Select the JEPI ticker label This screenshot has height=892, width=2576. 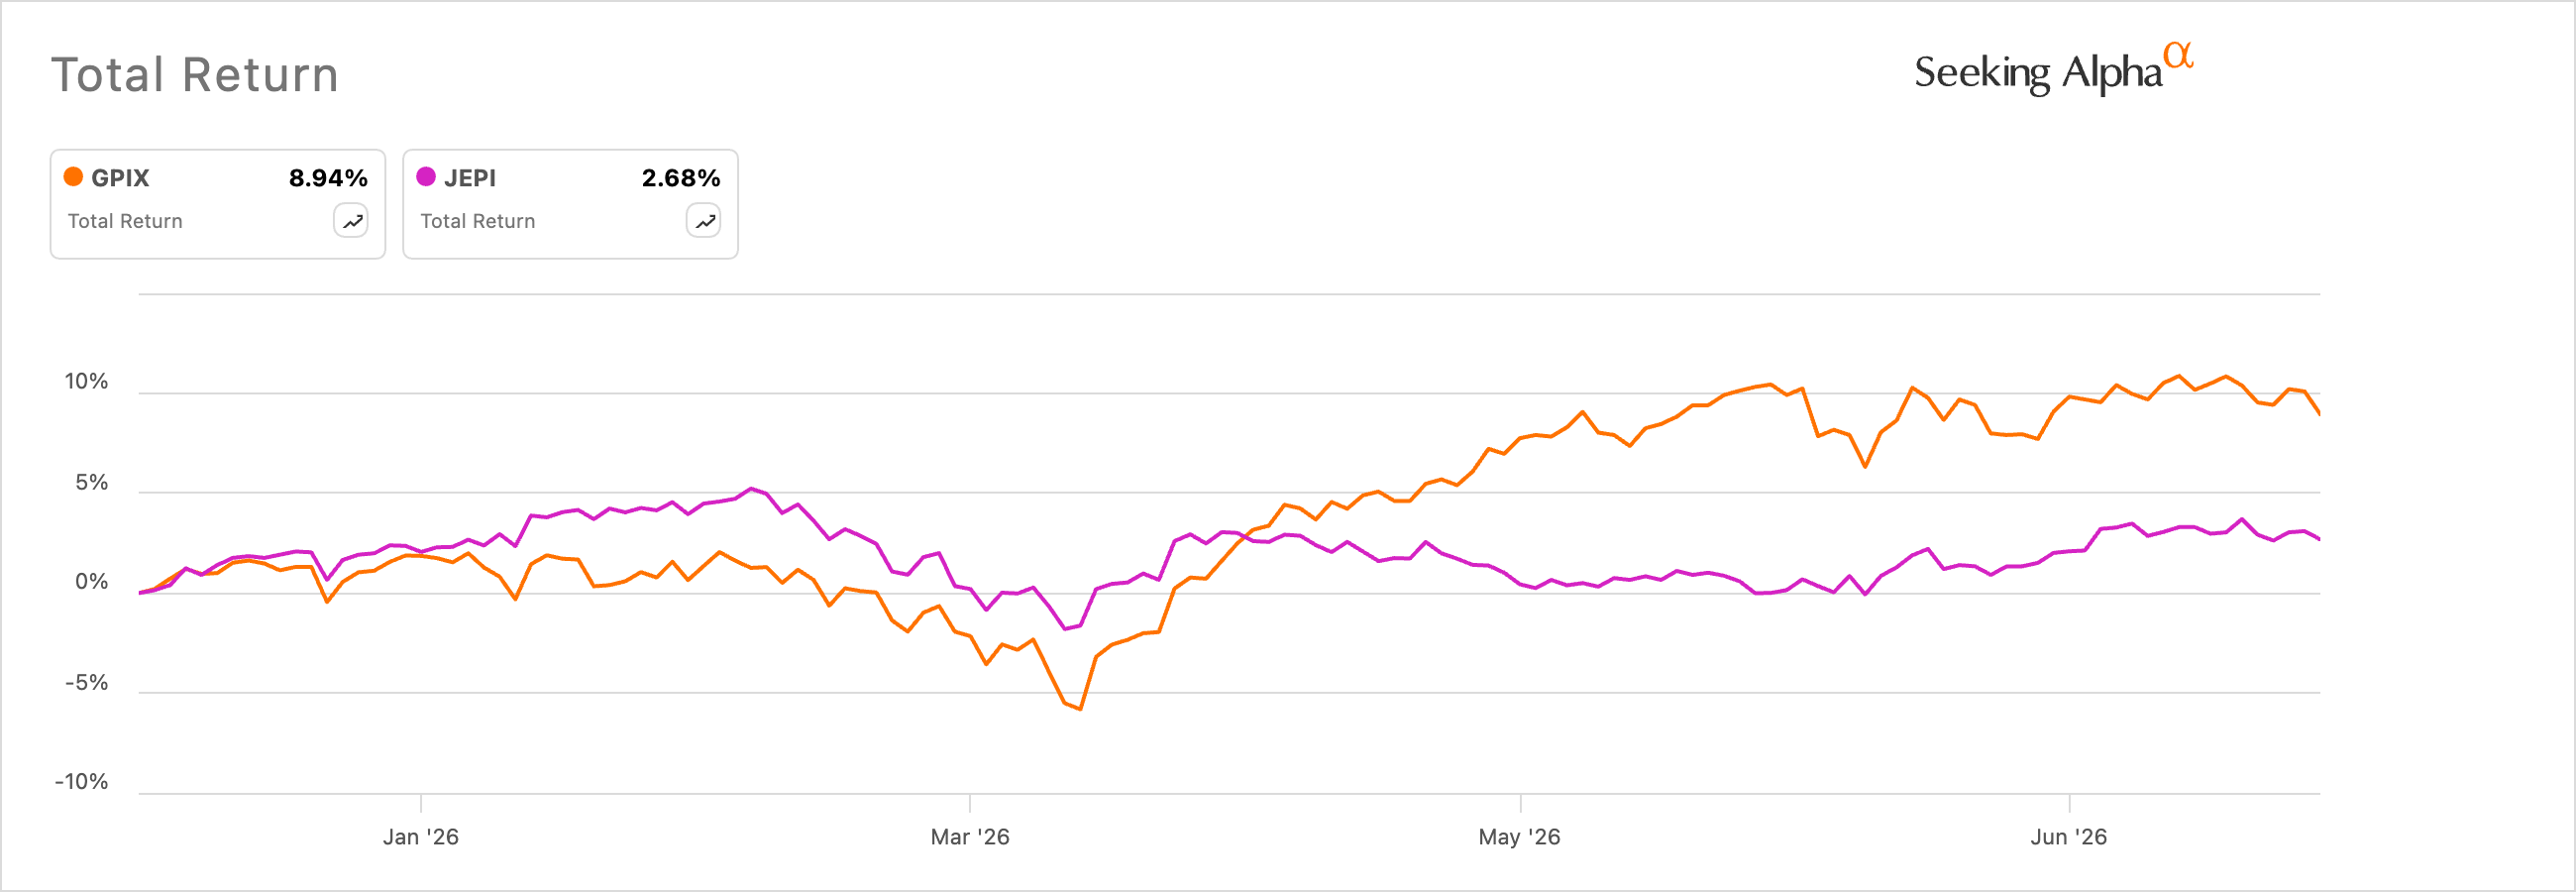[x=470, y=178]
